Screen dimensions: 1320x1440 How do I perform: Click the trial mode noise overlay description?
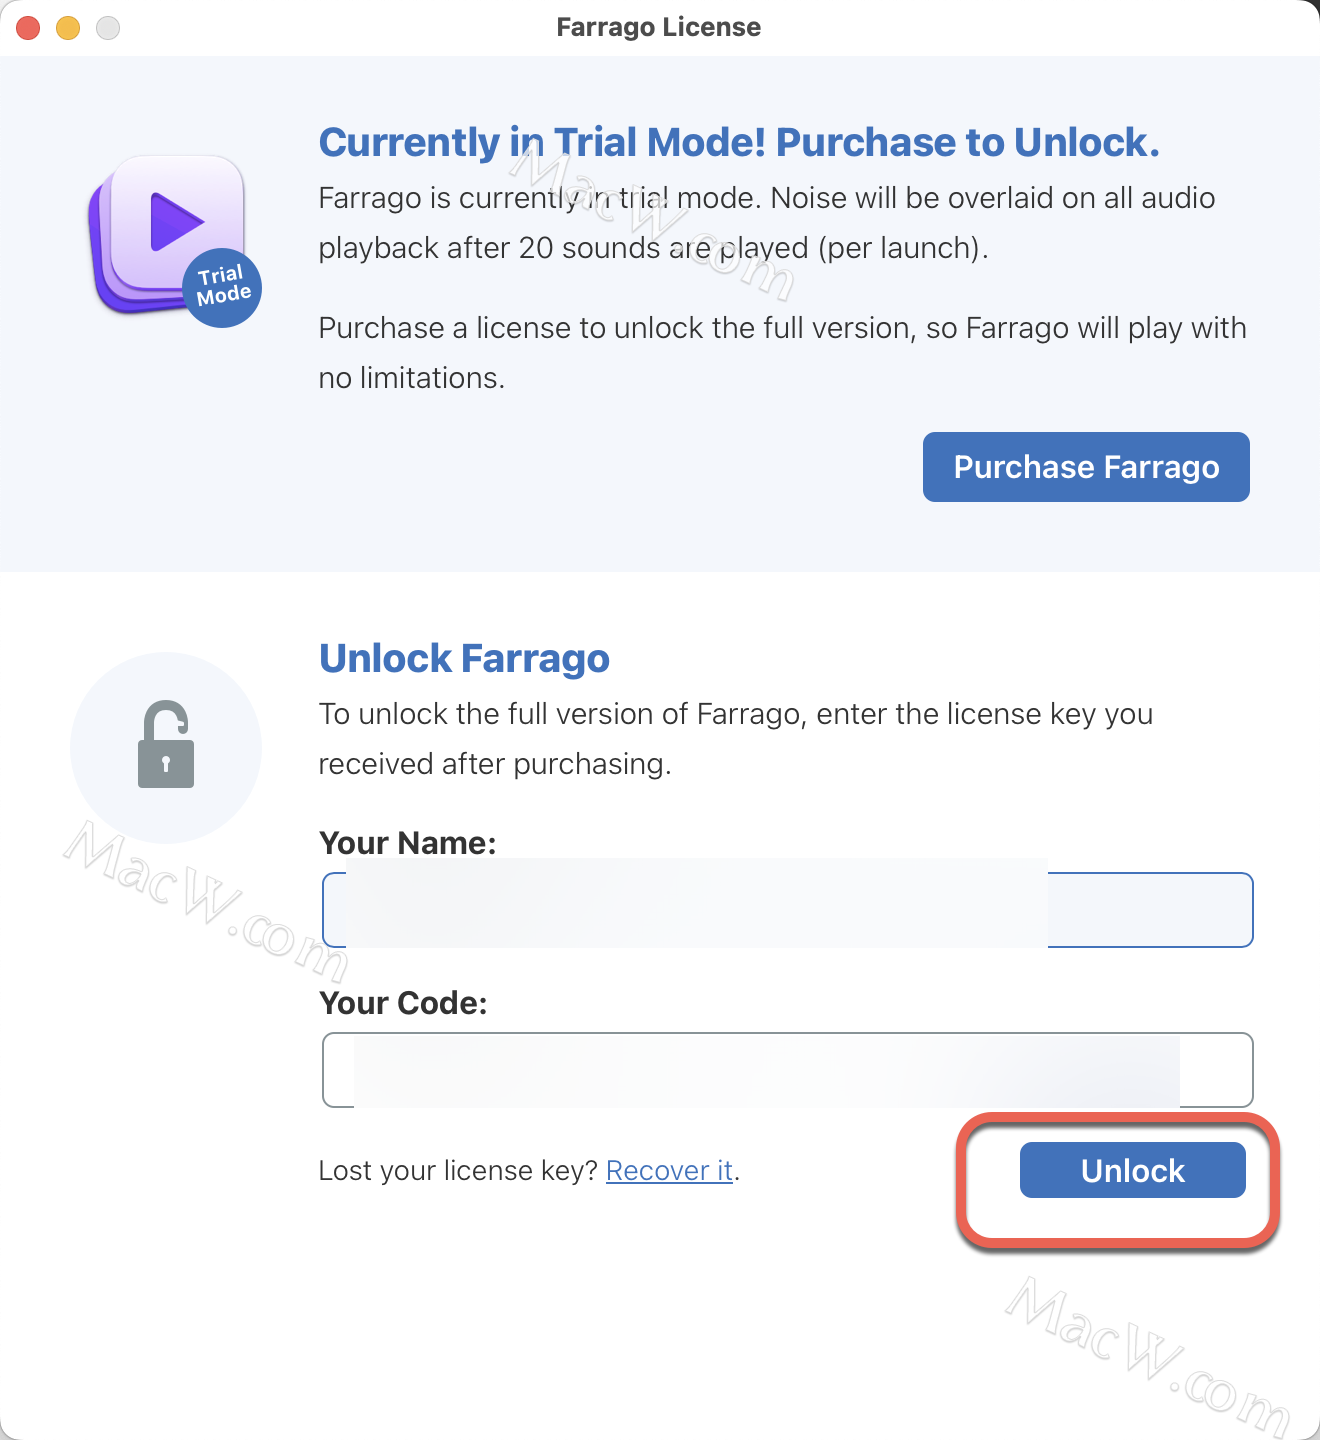pos(766,223)
